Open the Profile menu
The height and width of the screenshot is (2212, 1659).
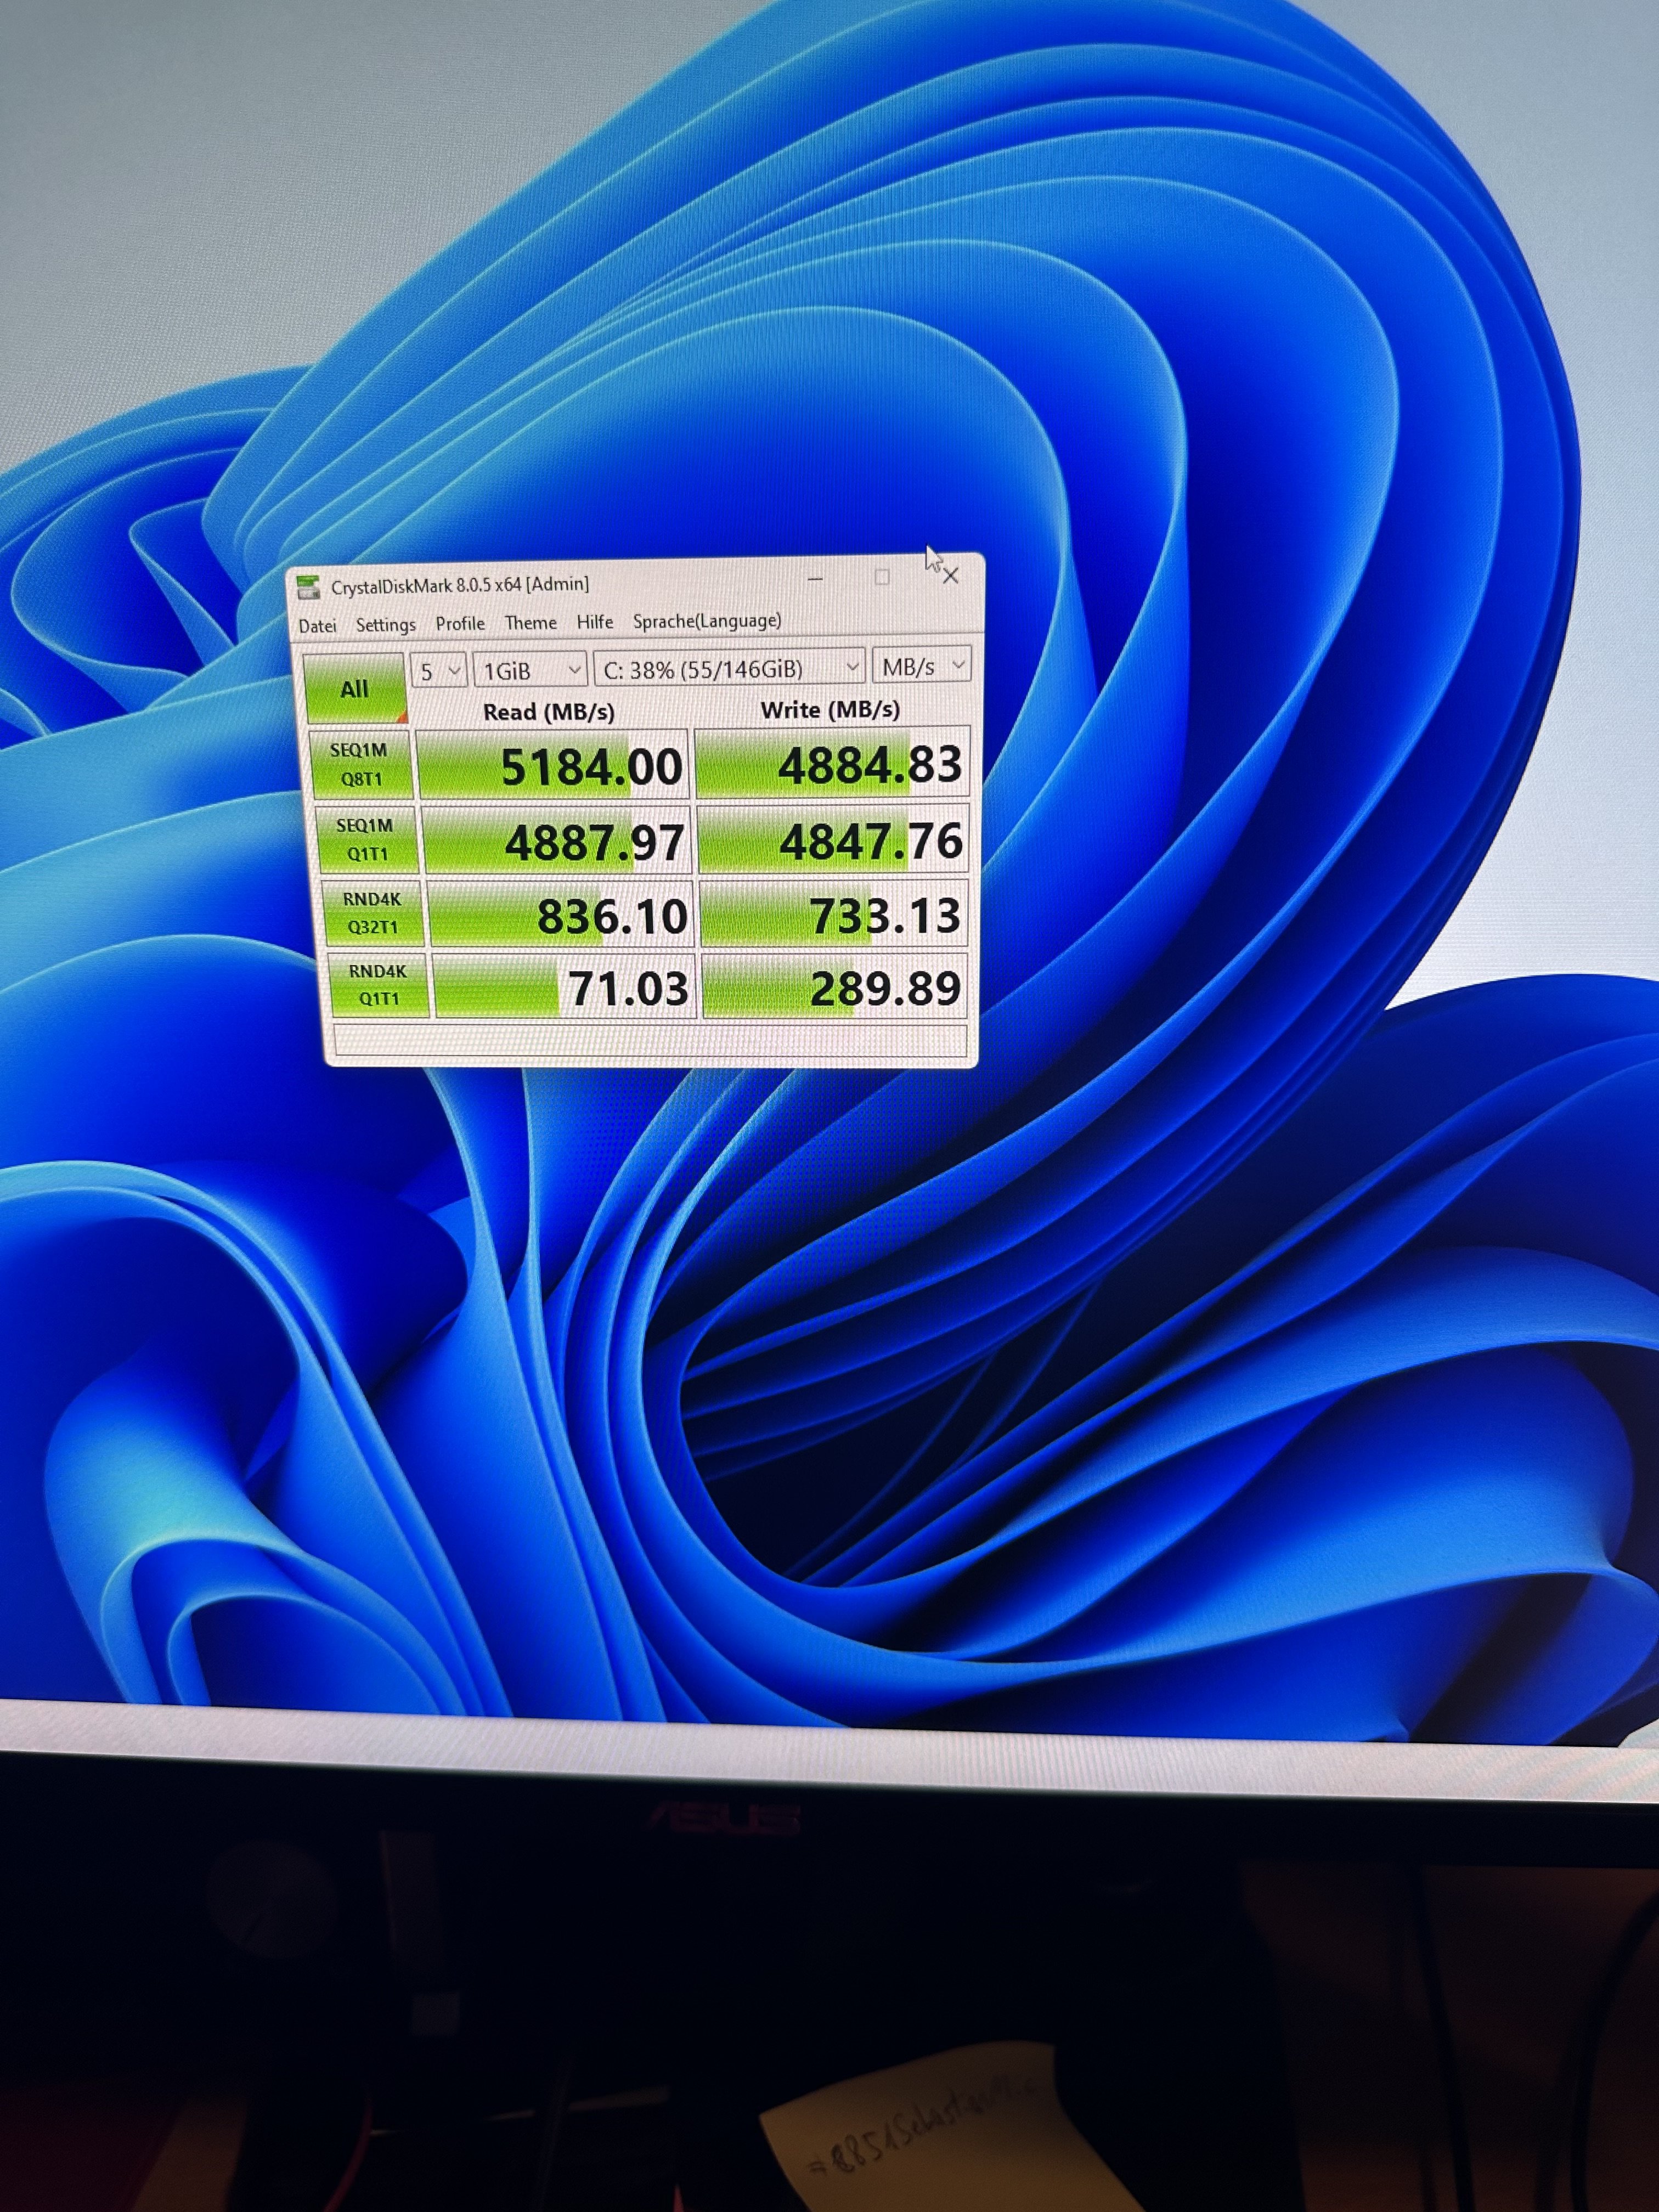pos(460,624)
